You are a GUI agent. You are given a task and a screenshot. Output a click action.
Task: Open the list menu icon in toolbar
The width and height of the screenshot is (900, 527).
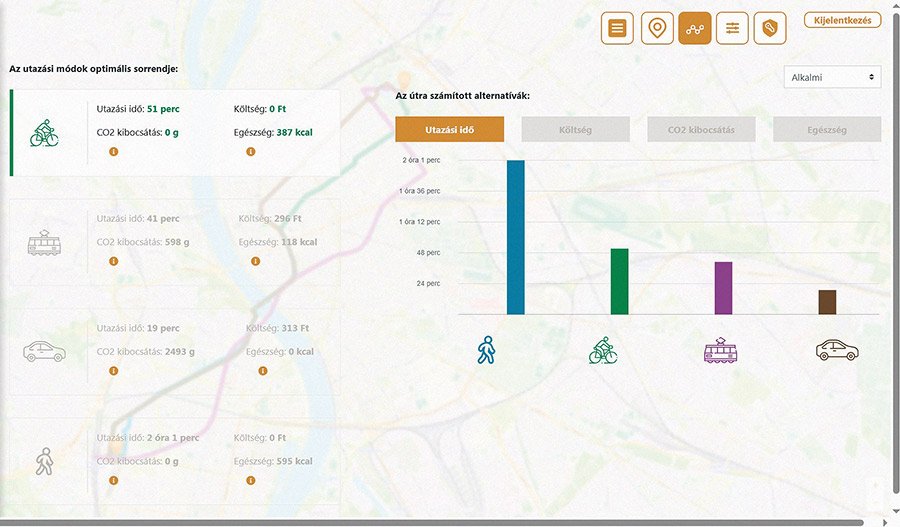pos(617,28)
